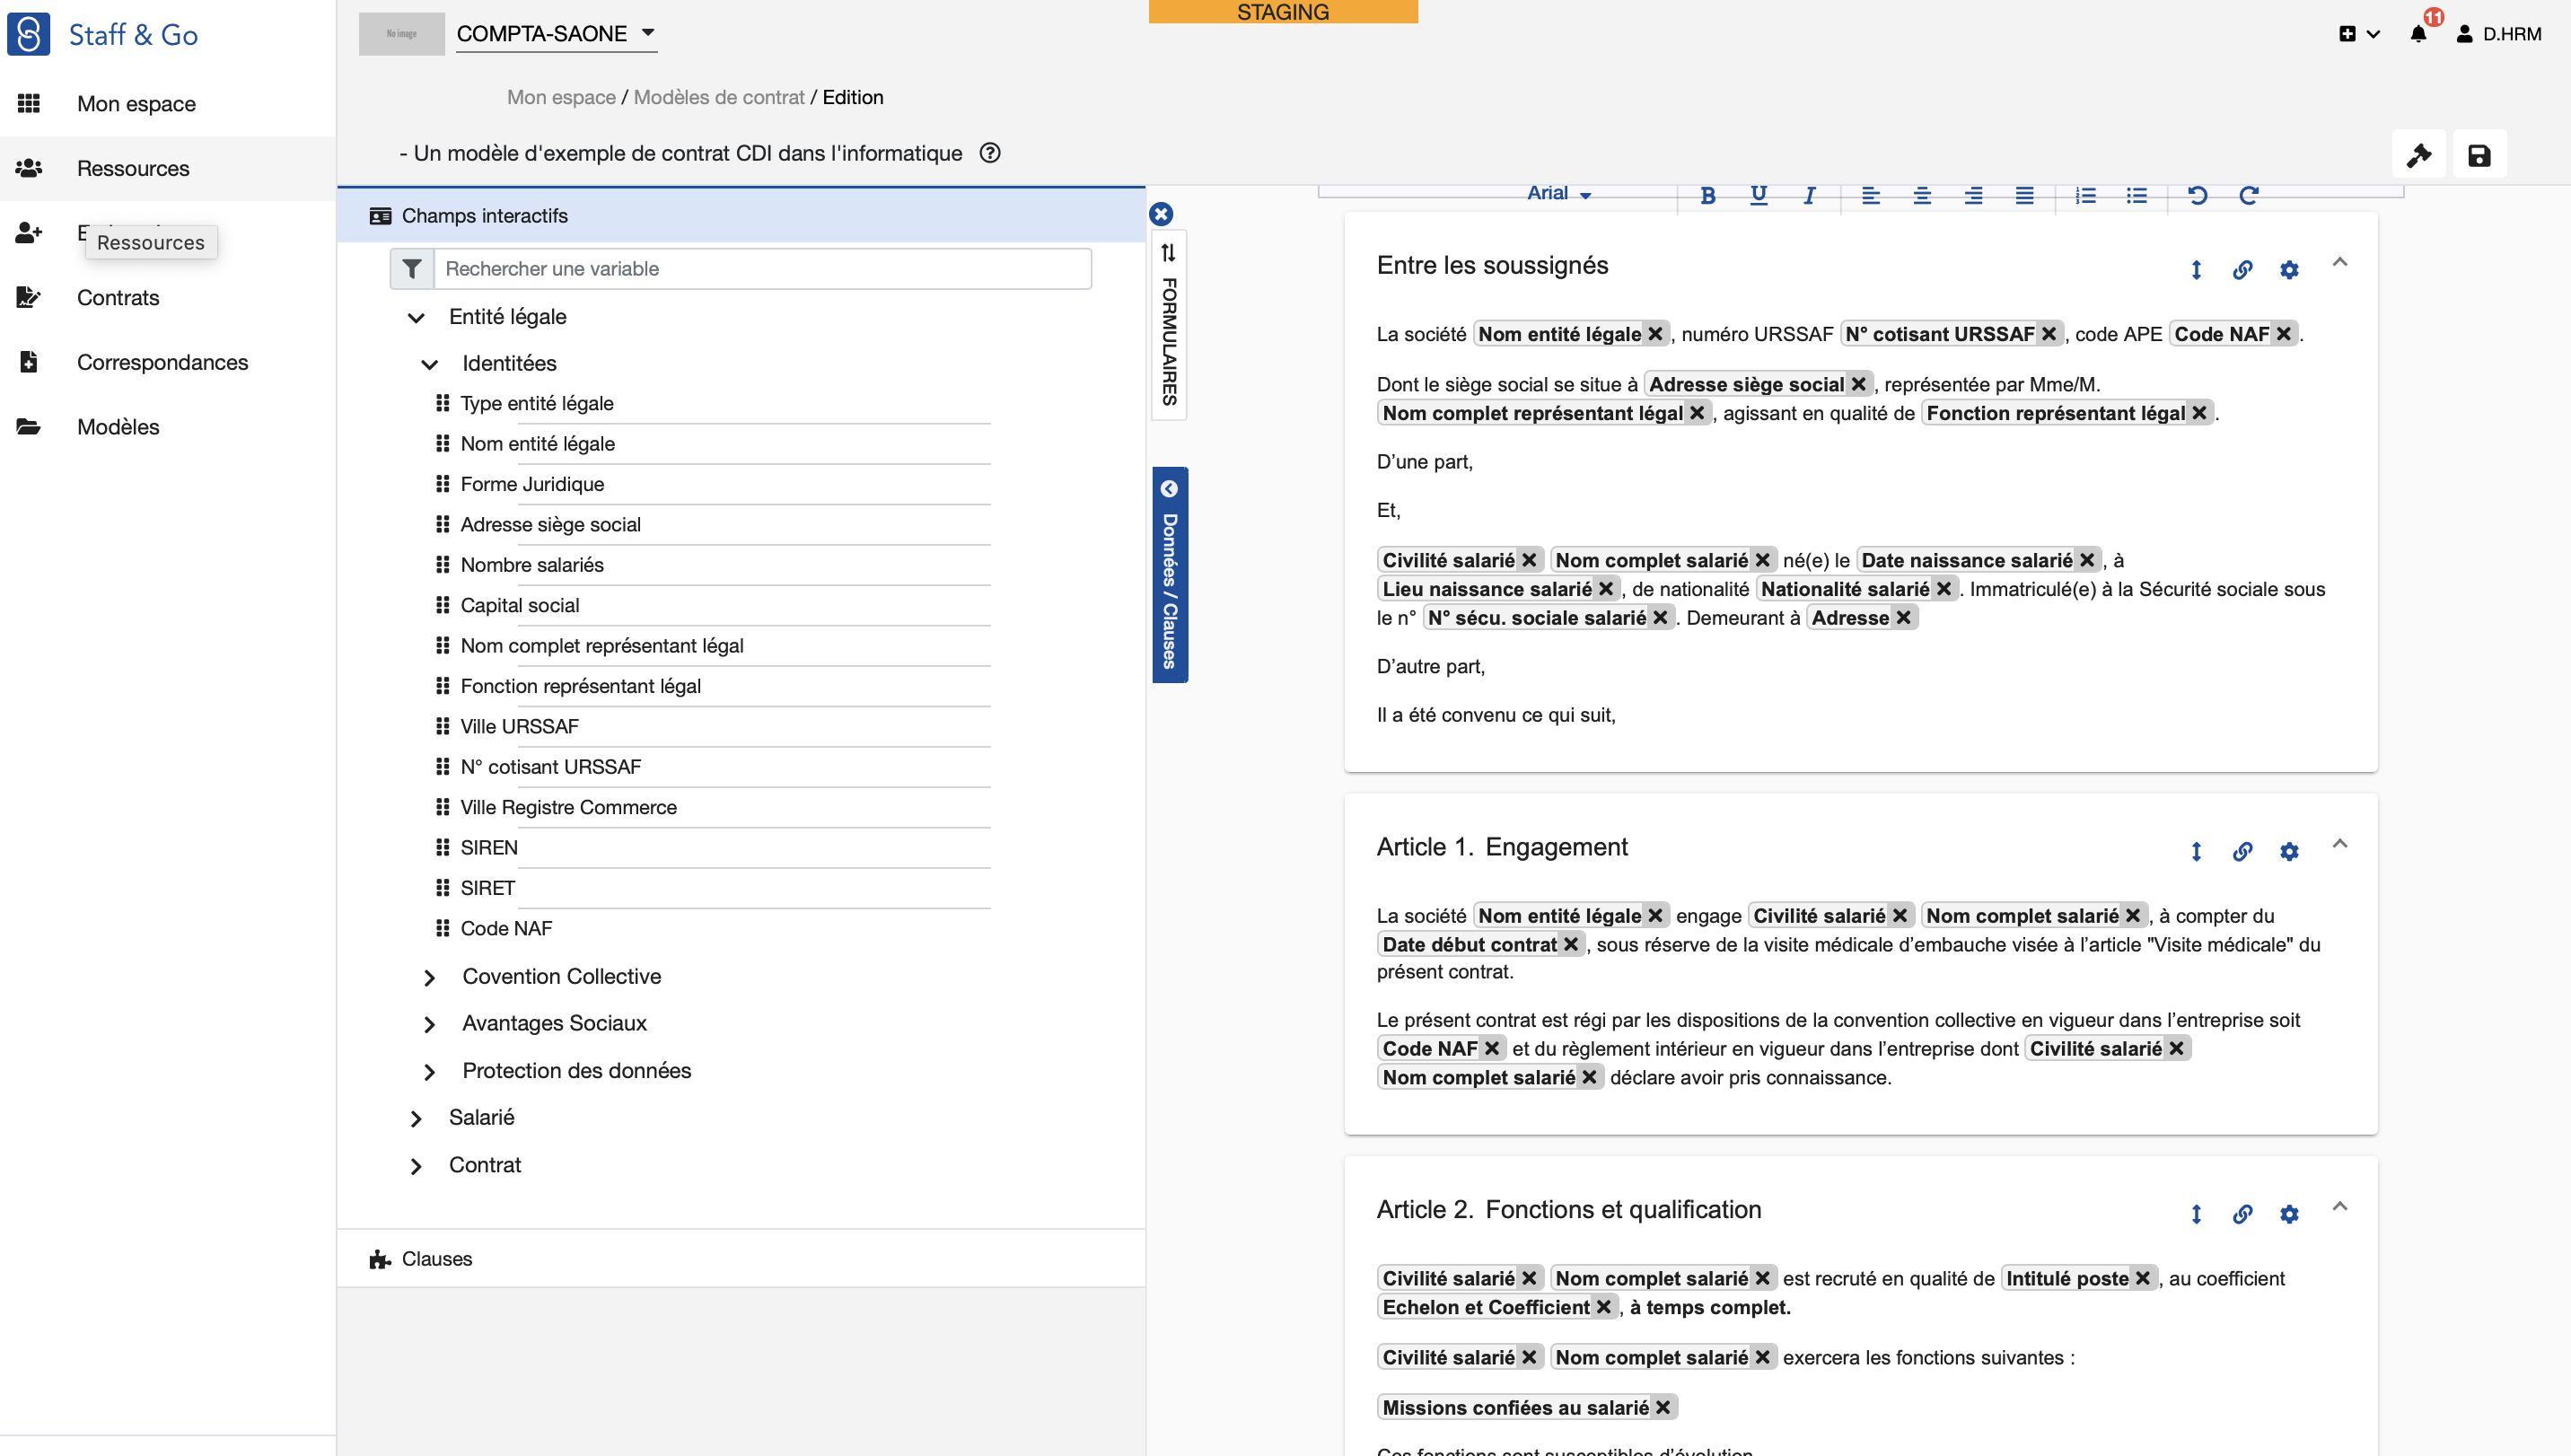Open the Données / Clauses vertical tab
Viewport: 2571px width, 1456px height.
pos(1169,575)
